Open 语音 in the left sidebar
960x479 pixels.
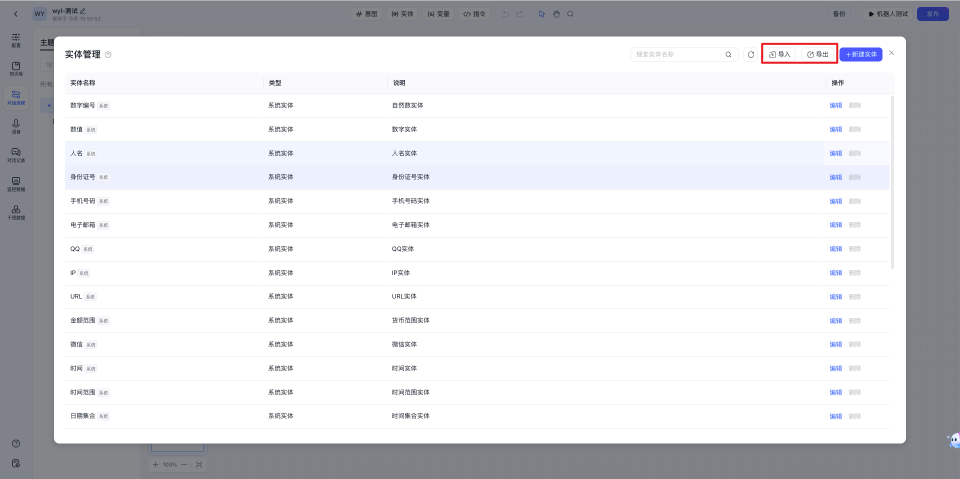[x=16, y=126]
